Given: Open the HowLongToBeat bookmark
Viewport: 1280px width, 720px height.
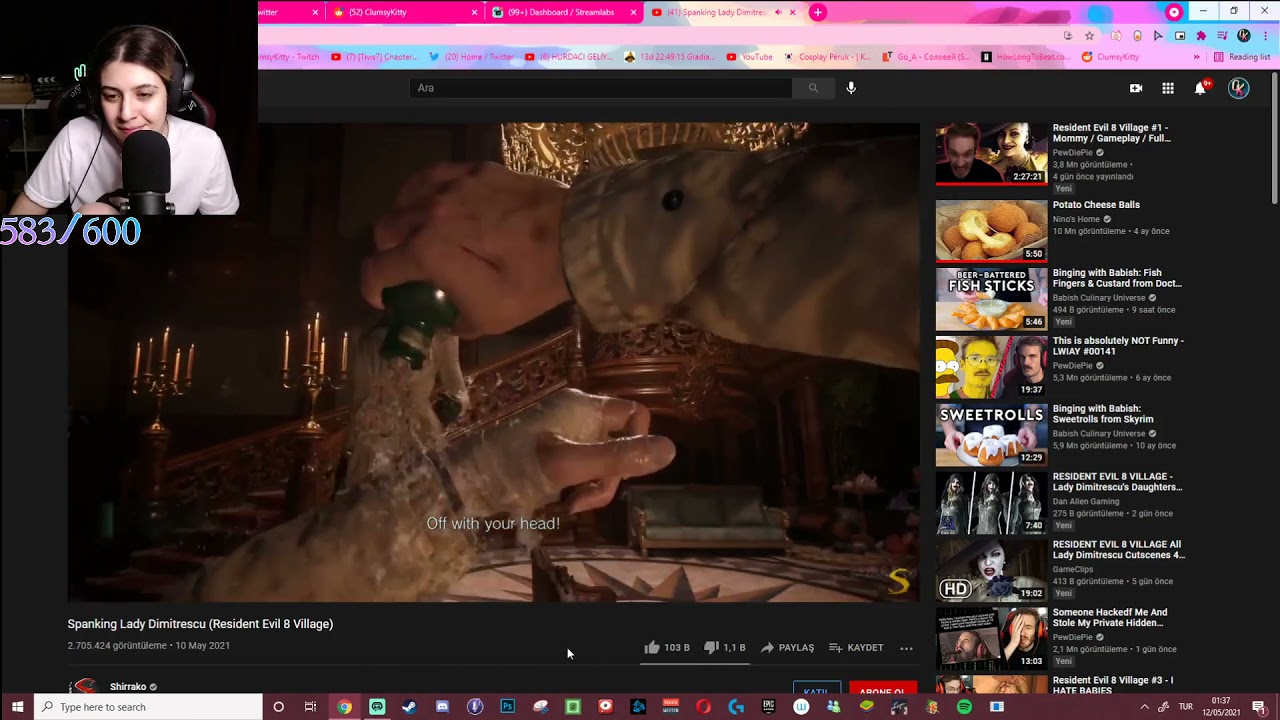Looking at the screenshot, I should [x=1025, y=57].
